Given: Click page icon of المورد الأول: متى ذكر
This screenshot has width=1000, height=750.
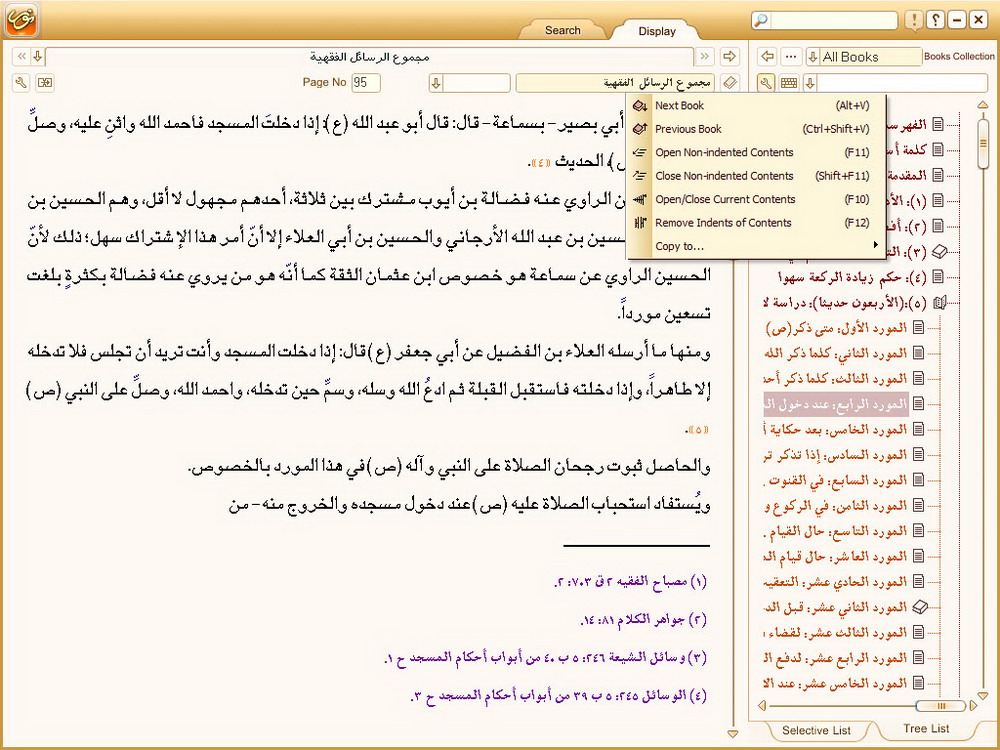Looking at the screenshot, I should pyautogui.click(x=918, y=328).
